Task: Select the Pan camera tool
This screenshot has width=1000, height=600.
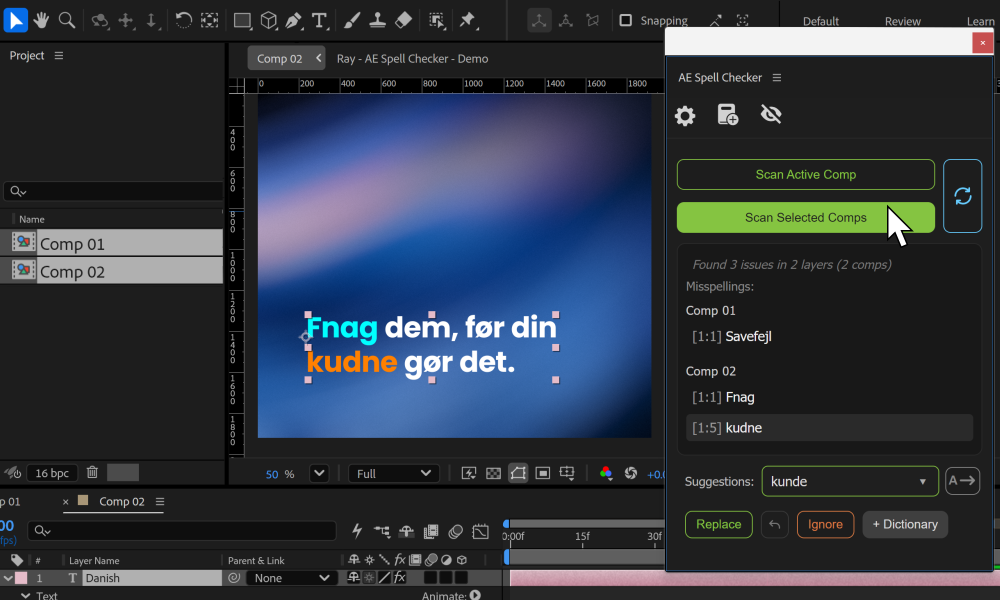Action: [126, 20]
